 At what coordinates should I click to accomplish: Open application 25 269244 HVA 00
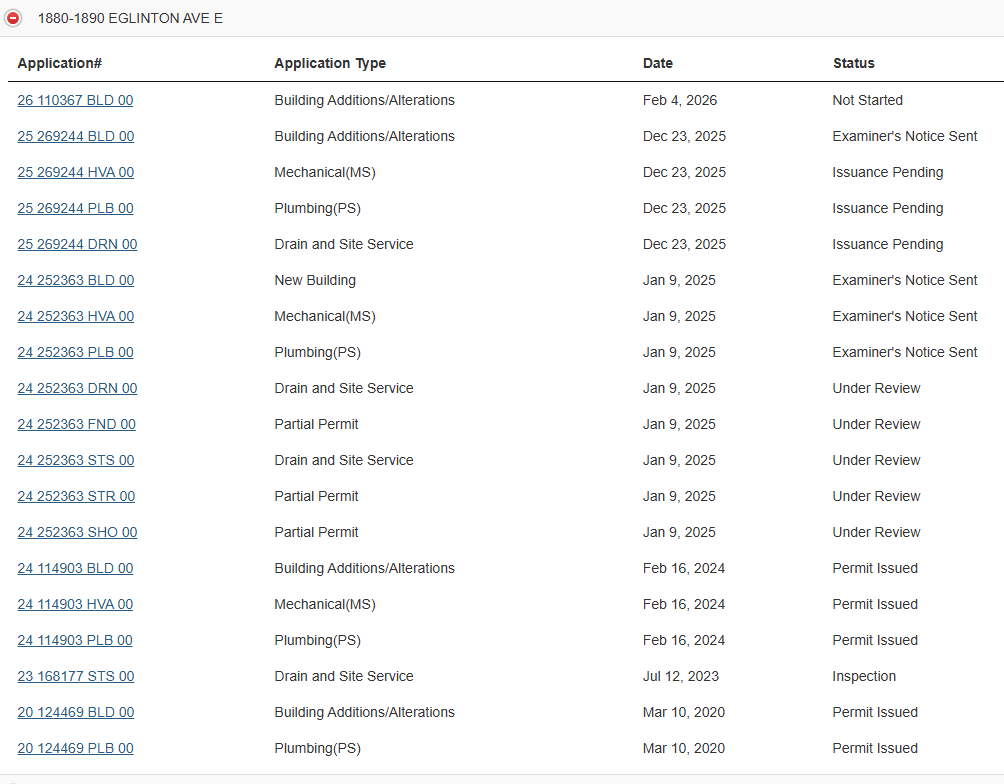75,172
